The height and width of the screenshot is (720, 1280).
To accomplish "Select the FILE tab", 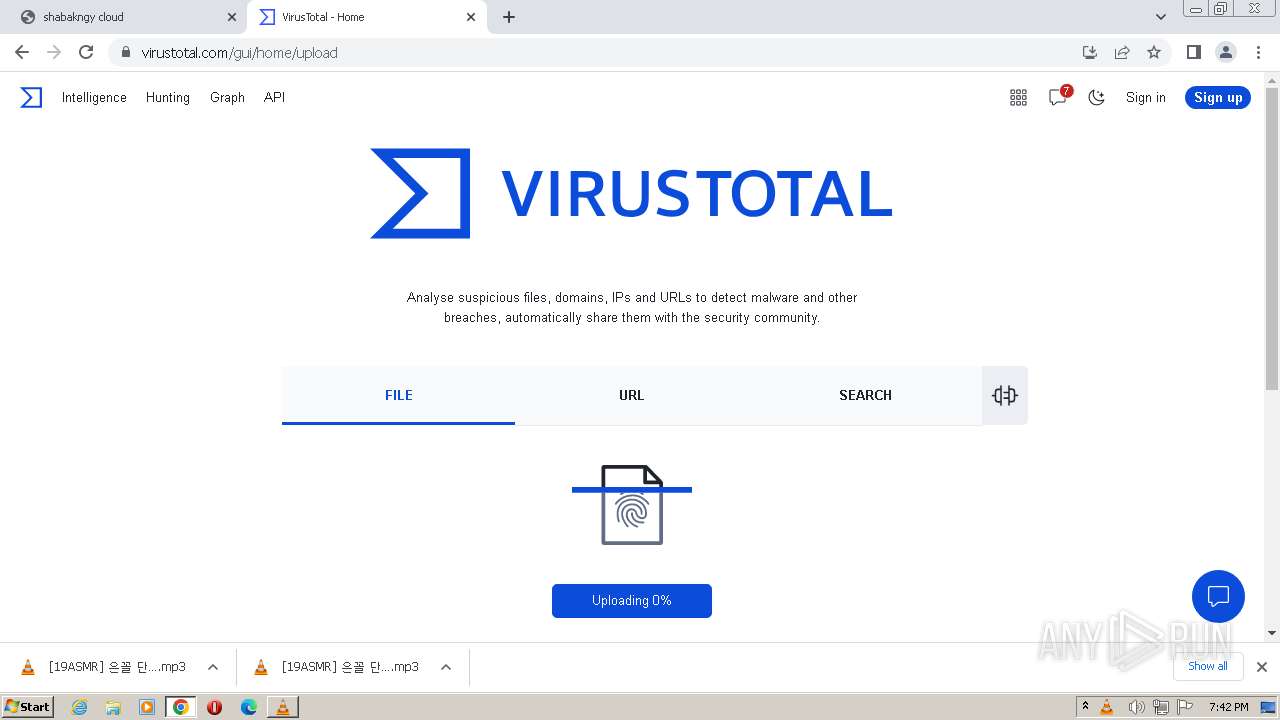I will pos(398,395).
